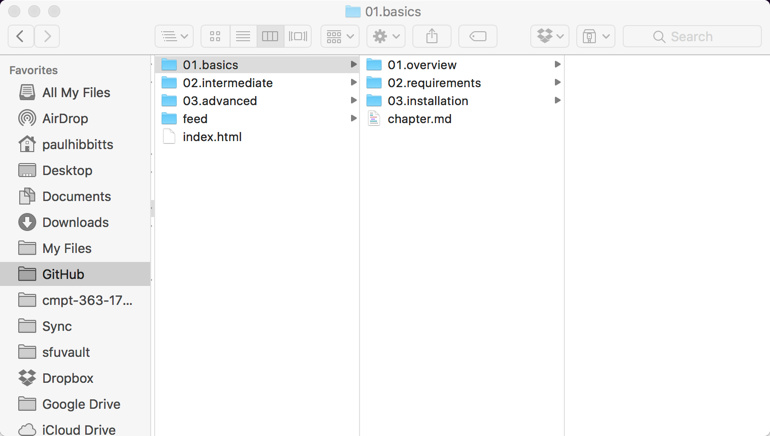This screenshot has width=770, height=436.
Task: Select the 02.intermediate folder
Action: pos(257,82)
